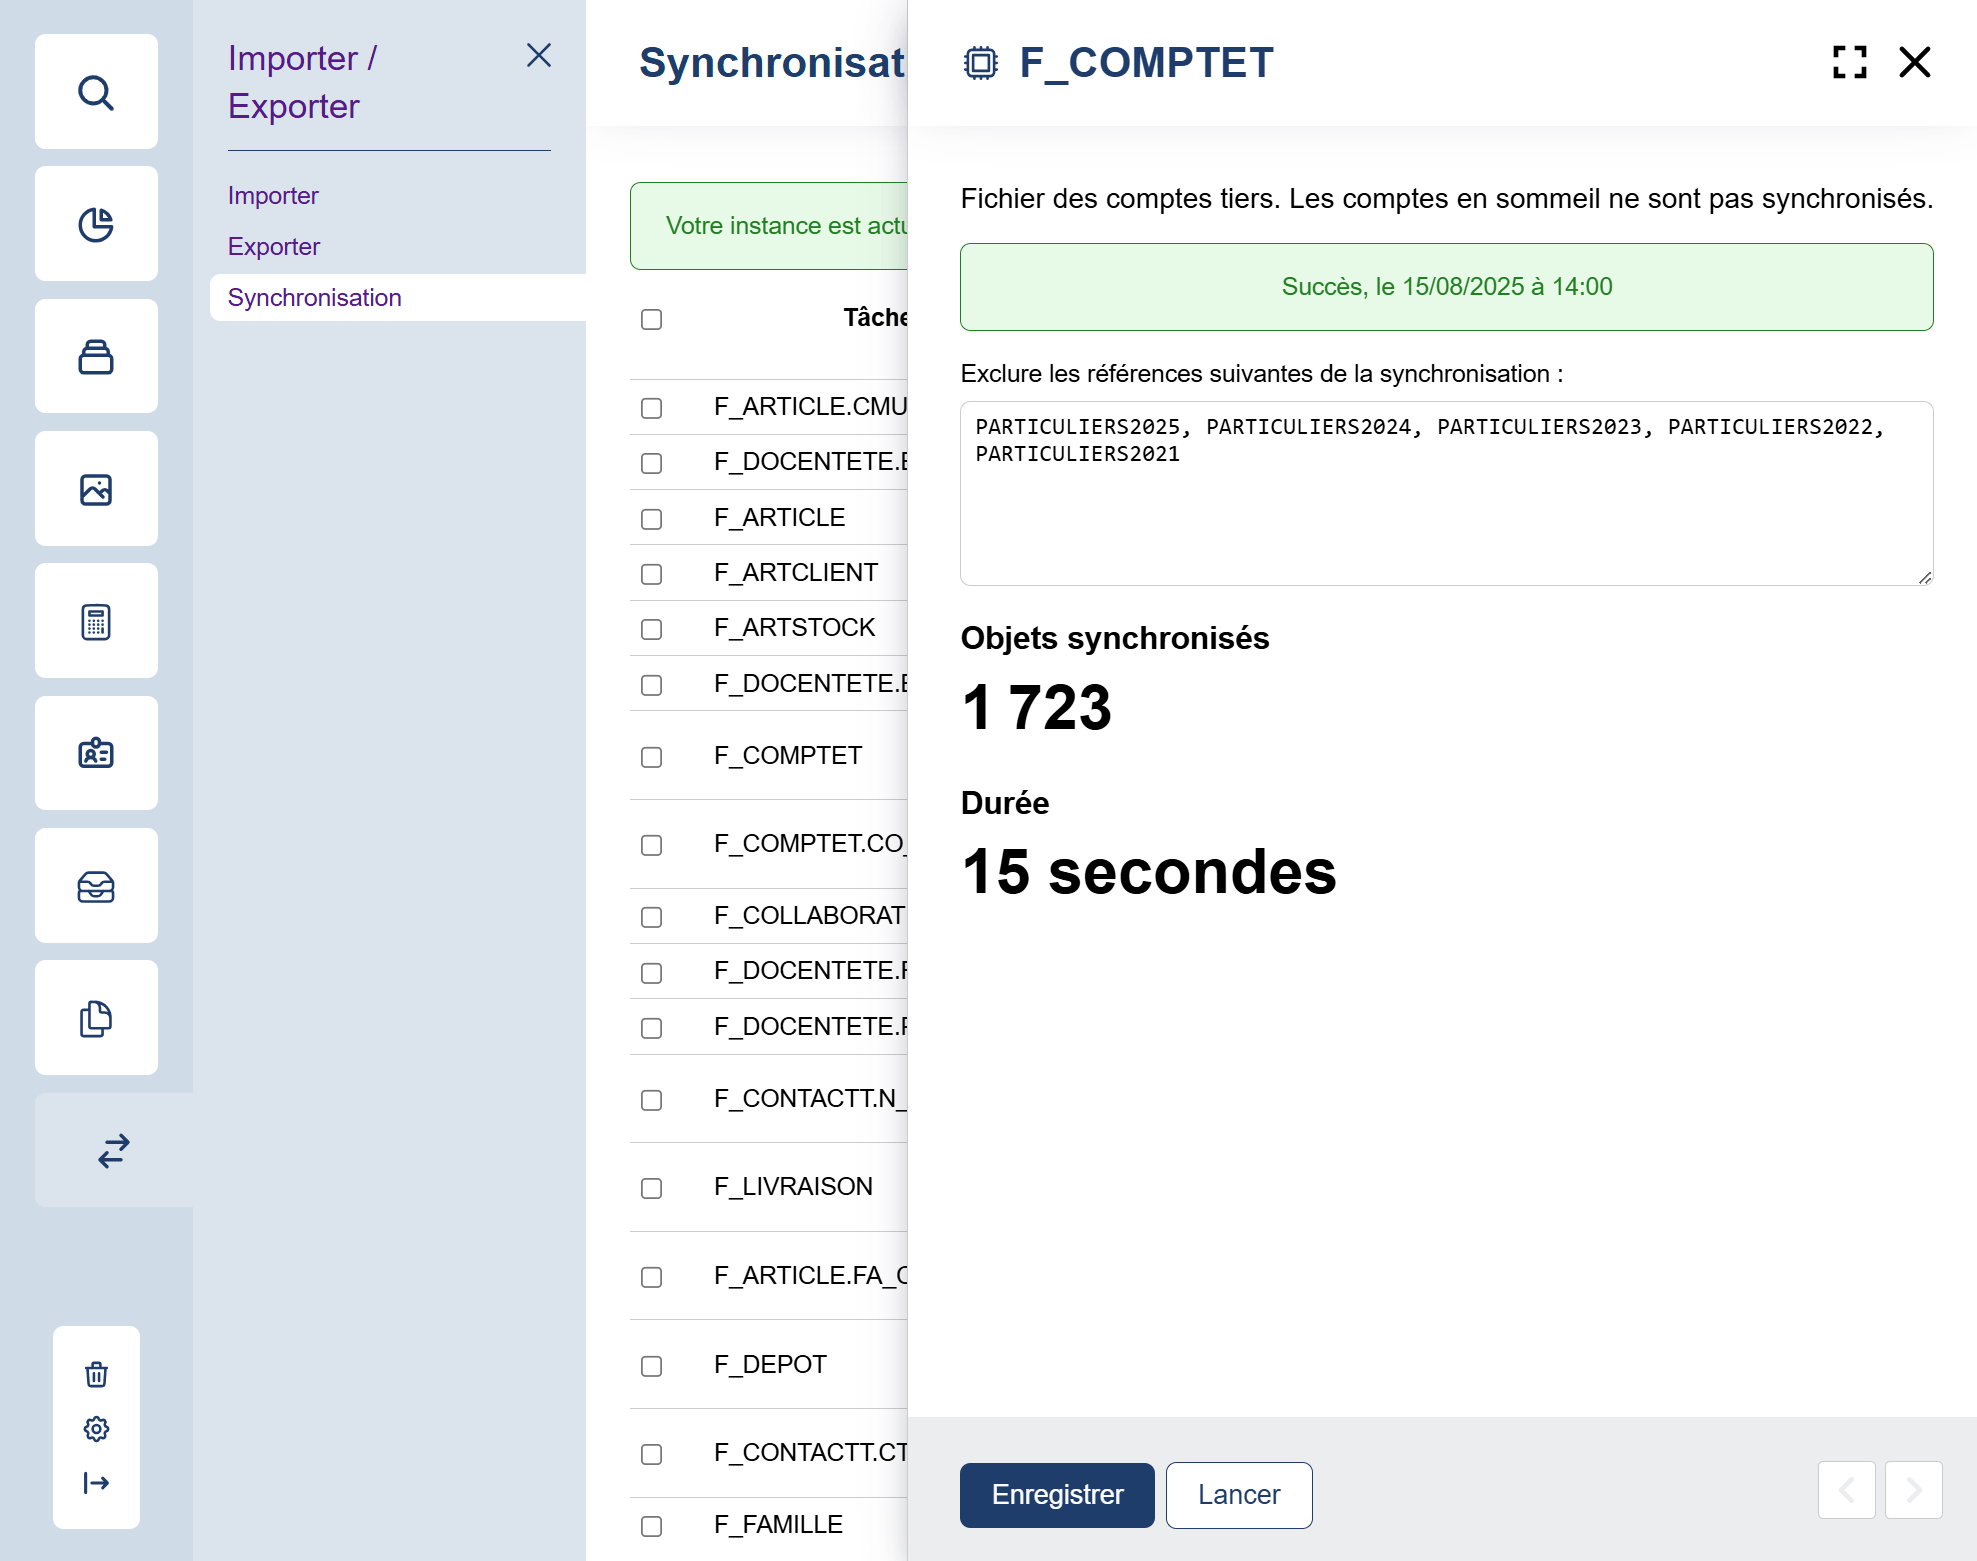Image resolution: width=1977 pixels, height=1561 pixels.
Task: Click the settings gear icon
Action: coord(96,1428)
